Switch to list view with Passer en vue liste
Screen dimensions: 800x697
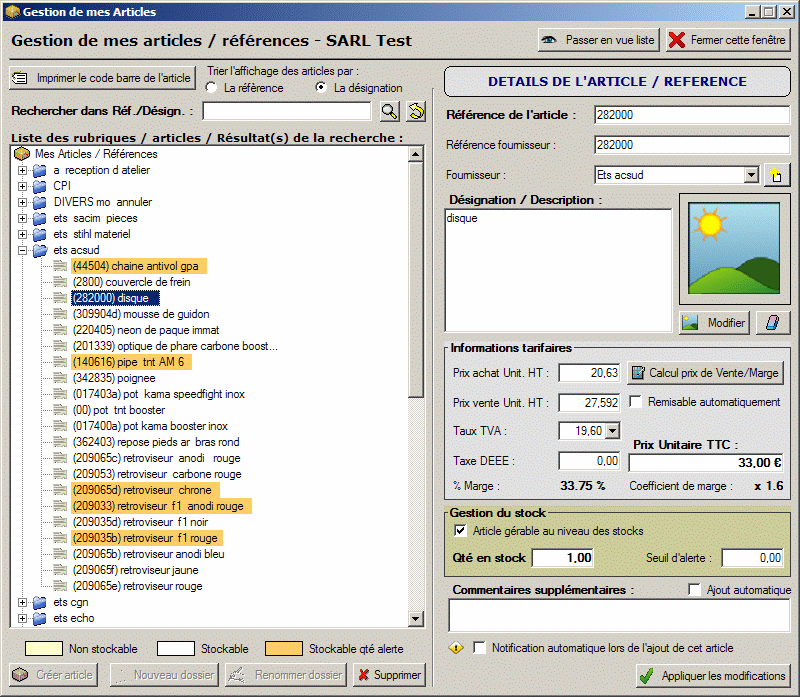598,40
